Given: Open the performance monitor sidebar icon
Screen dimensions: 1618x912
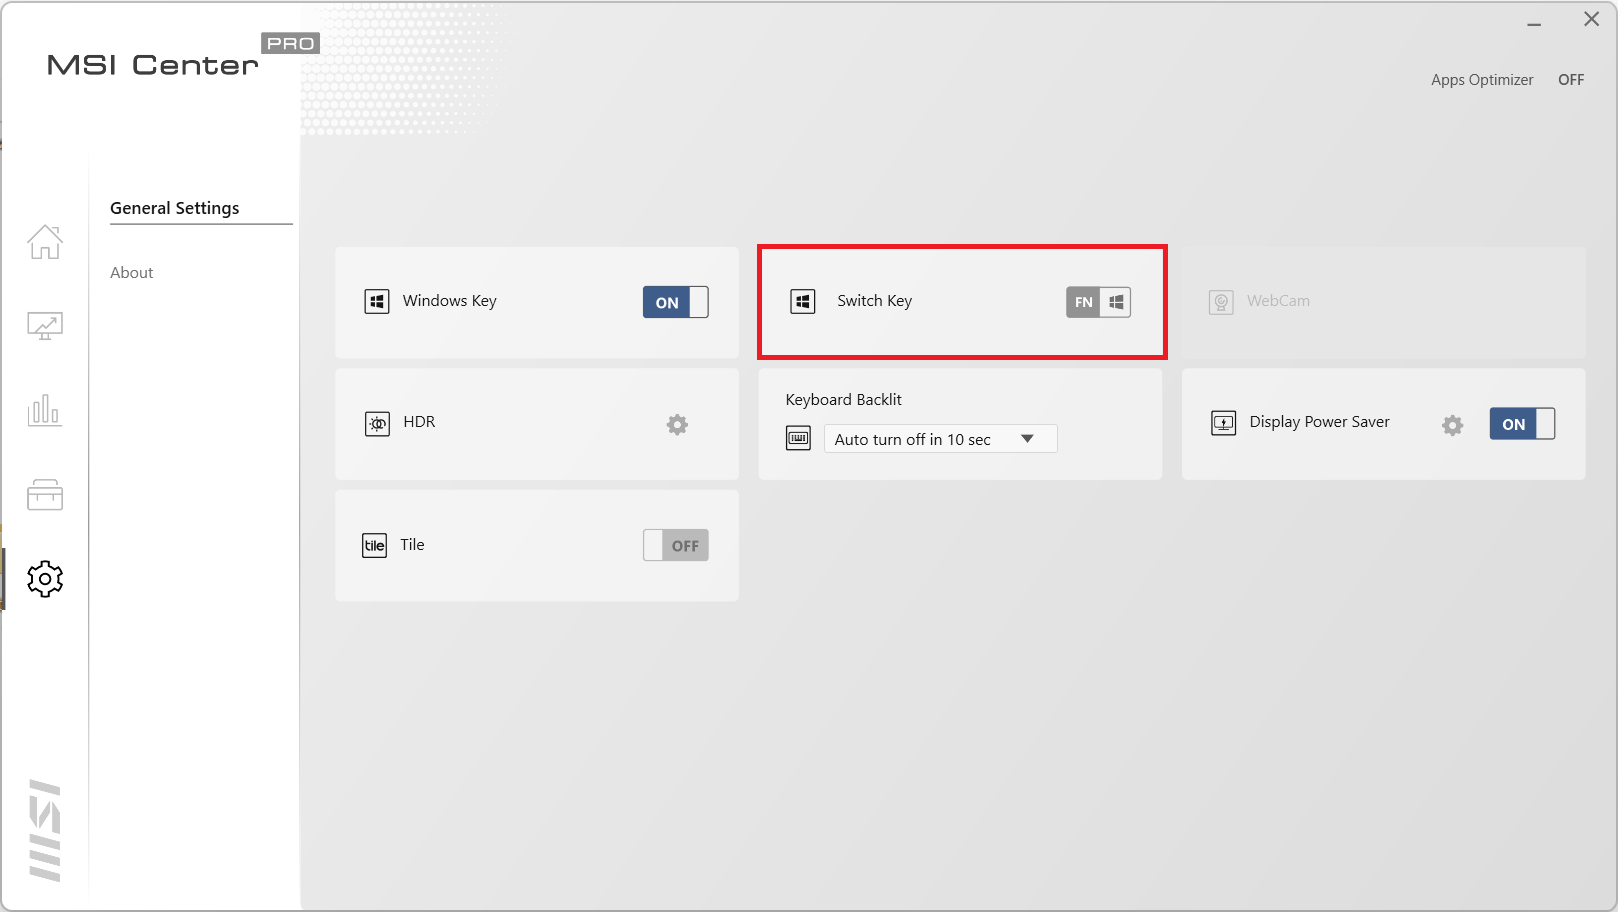Looking at the screenshot, I should 45,326.
